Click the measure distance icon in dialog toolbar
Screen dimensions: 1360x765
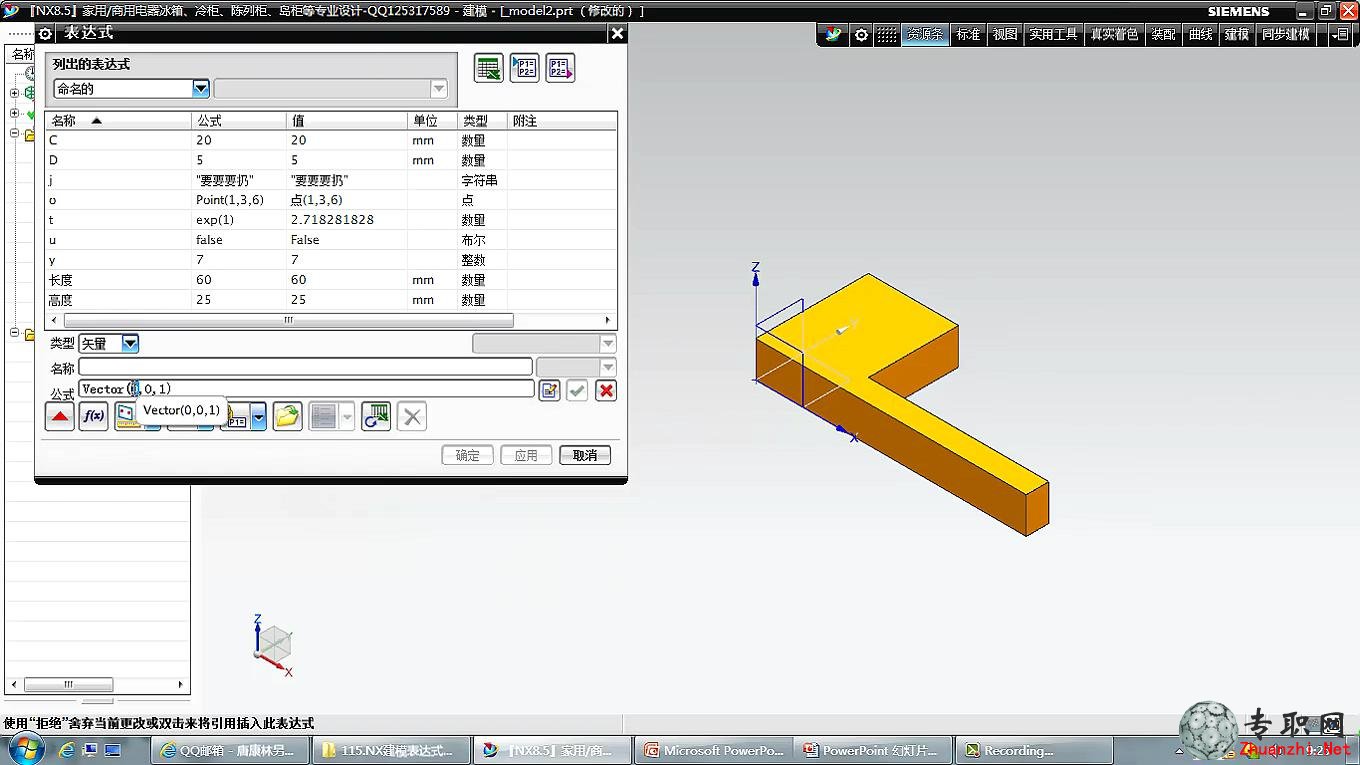pos(127,416)
